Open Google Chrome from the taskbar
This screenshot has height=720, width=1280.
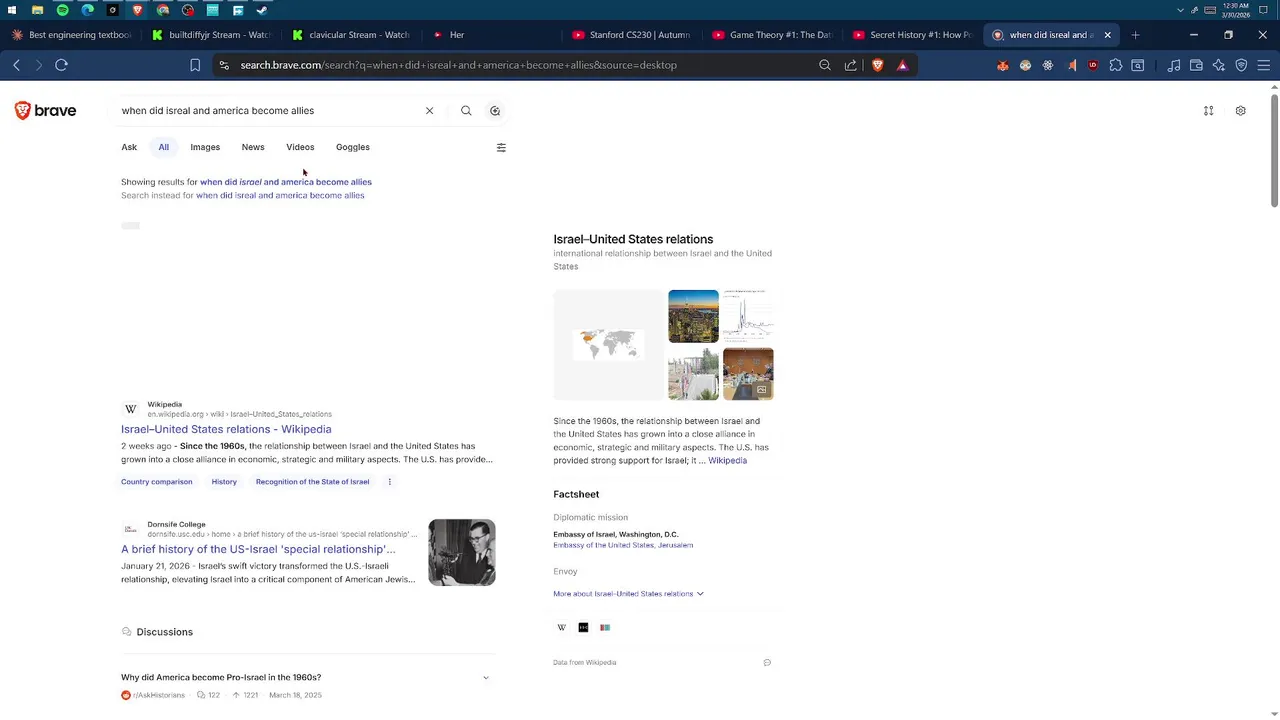[163, 10]
